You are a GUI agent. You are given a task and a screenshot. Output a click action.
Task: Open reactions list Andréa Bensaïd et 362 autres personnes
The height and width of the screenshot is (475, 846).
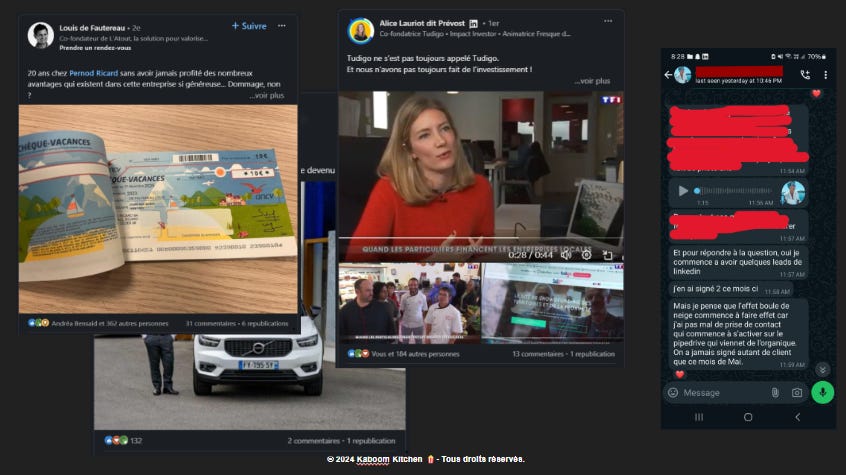[x=98, y=323]
